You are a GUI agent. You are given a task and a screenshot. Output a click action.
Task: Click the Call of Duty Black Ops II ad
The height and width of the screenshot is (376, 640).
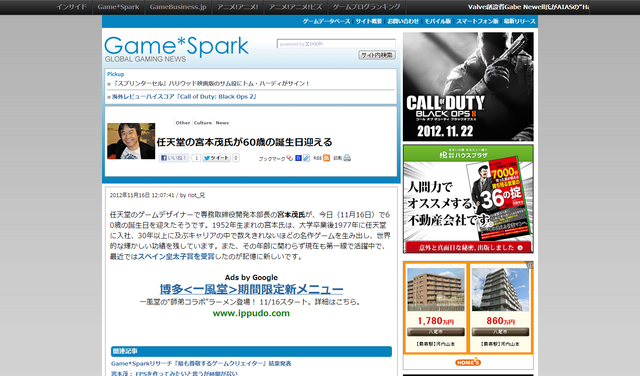point(468,87)
